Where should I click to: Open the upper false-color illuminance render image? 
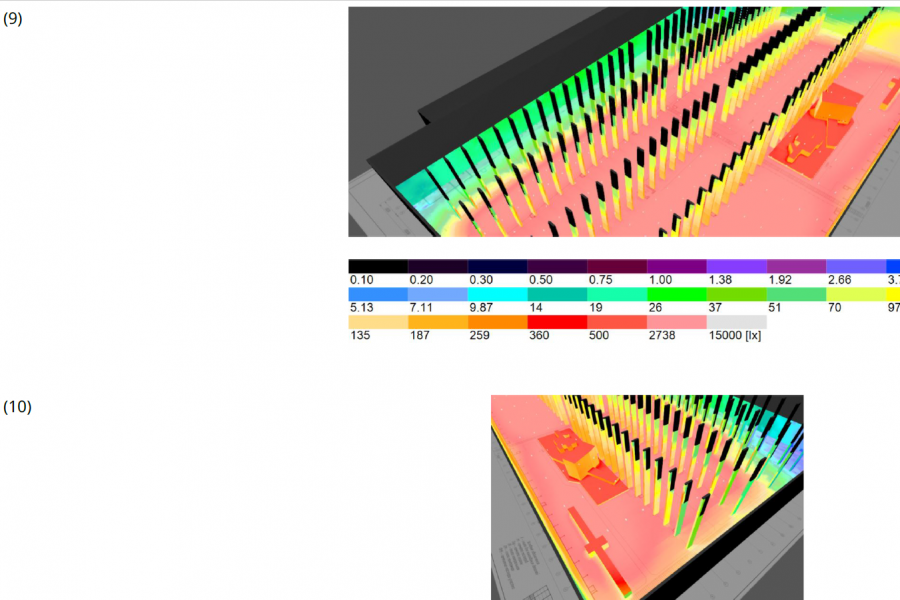pyautogui.click(x=624, y=122)
